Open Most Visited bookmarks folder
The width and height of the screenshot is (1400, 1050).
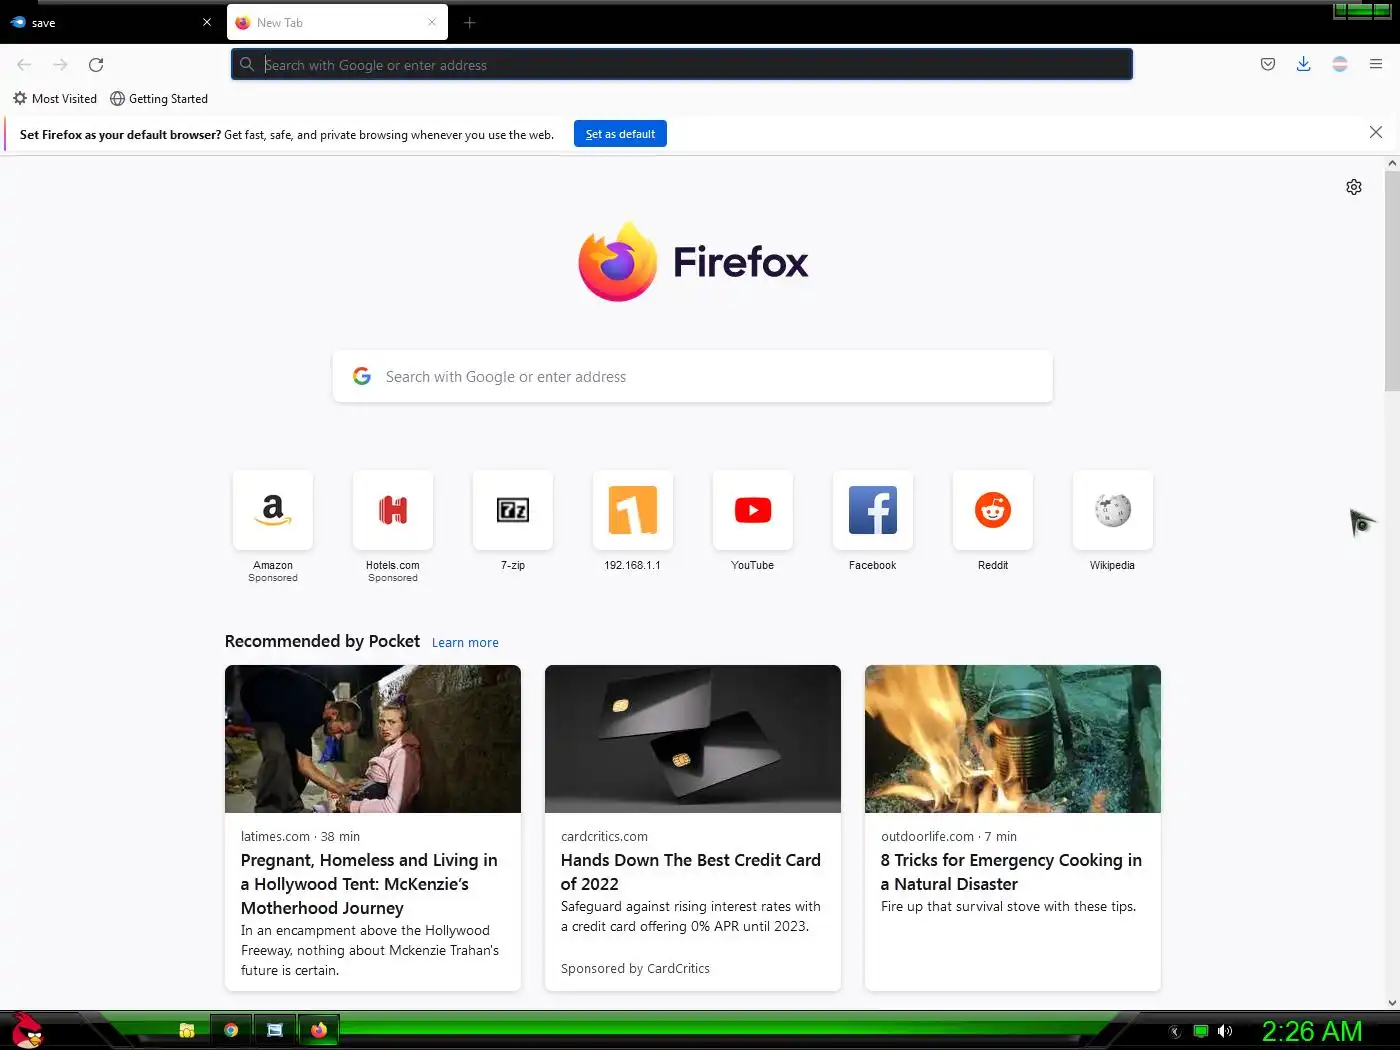(55, 99)
